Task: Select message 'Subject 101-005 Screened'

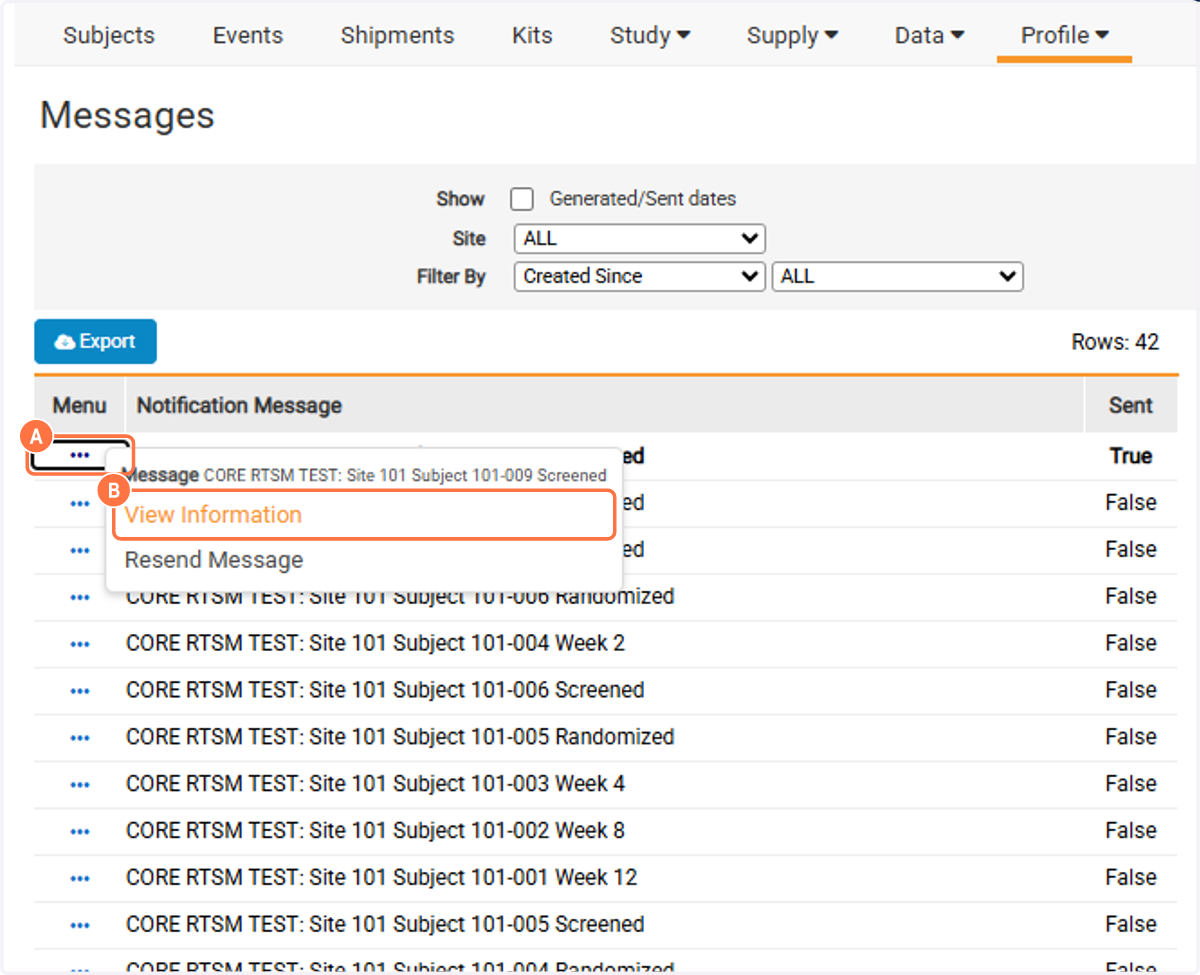Action: point(385,925)
